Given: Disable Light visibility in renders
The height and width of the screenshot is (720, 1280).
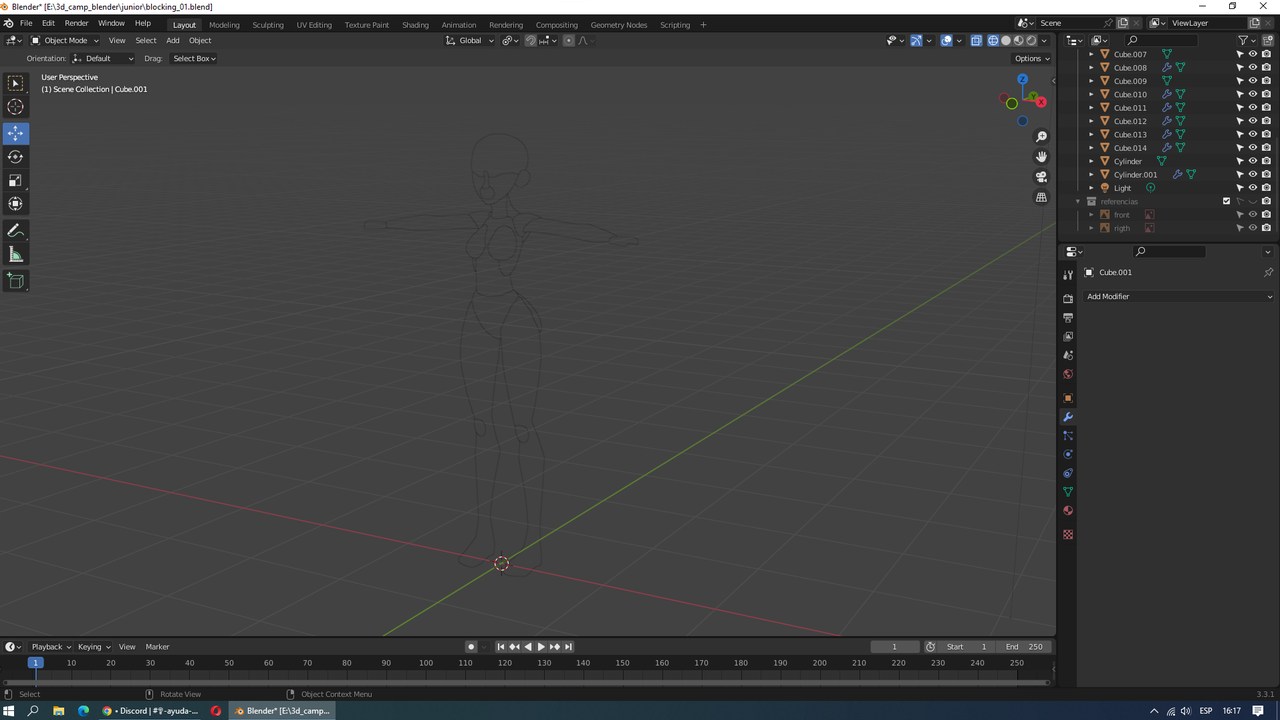Looking at the screenshot, I should (1266, 187).
